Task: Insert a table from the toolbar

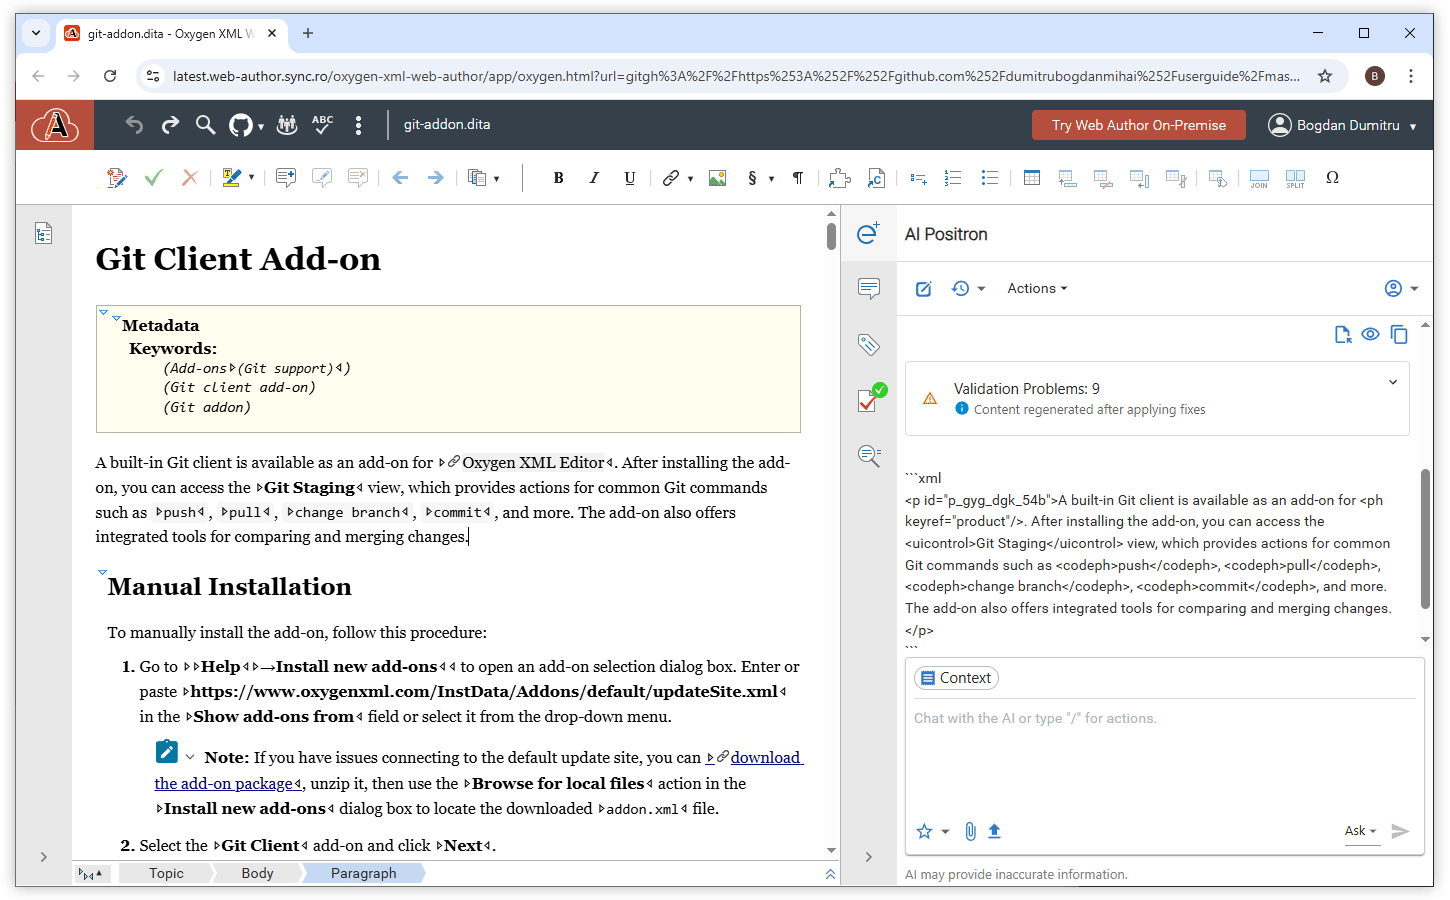Action: click(1031, 178)
